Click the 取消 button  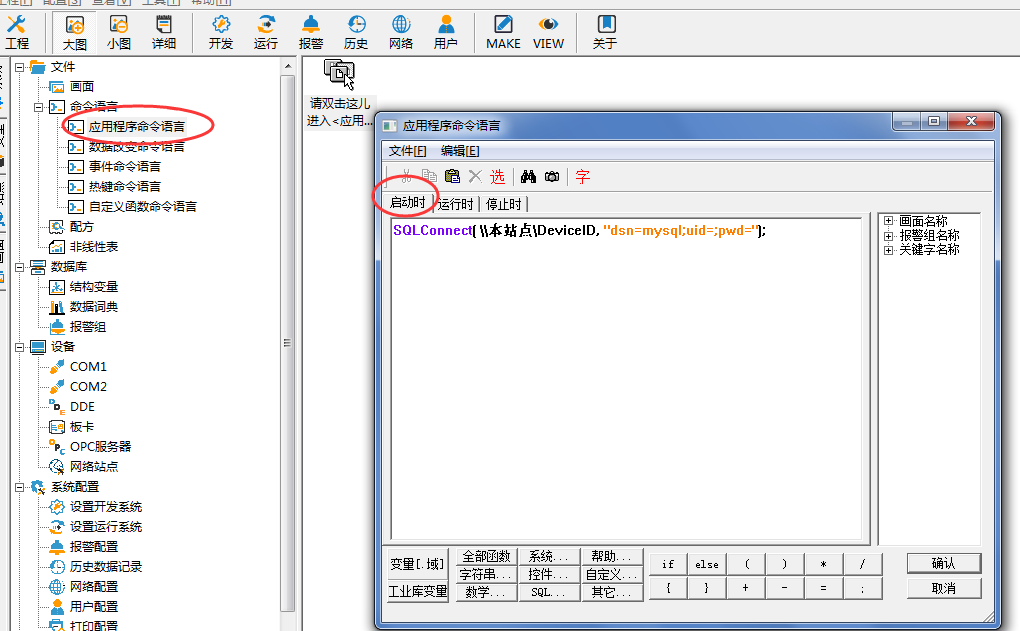coord(944,588)
